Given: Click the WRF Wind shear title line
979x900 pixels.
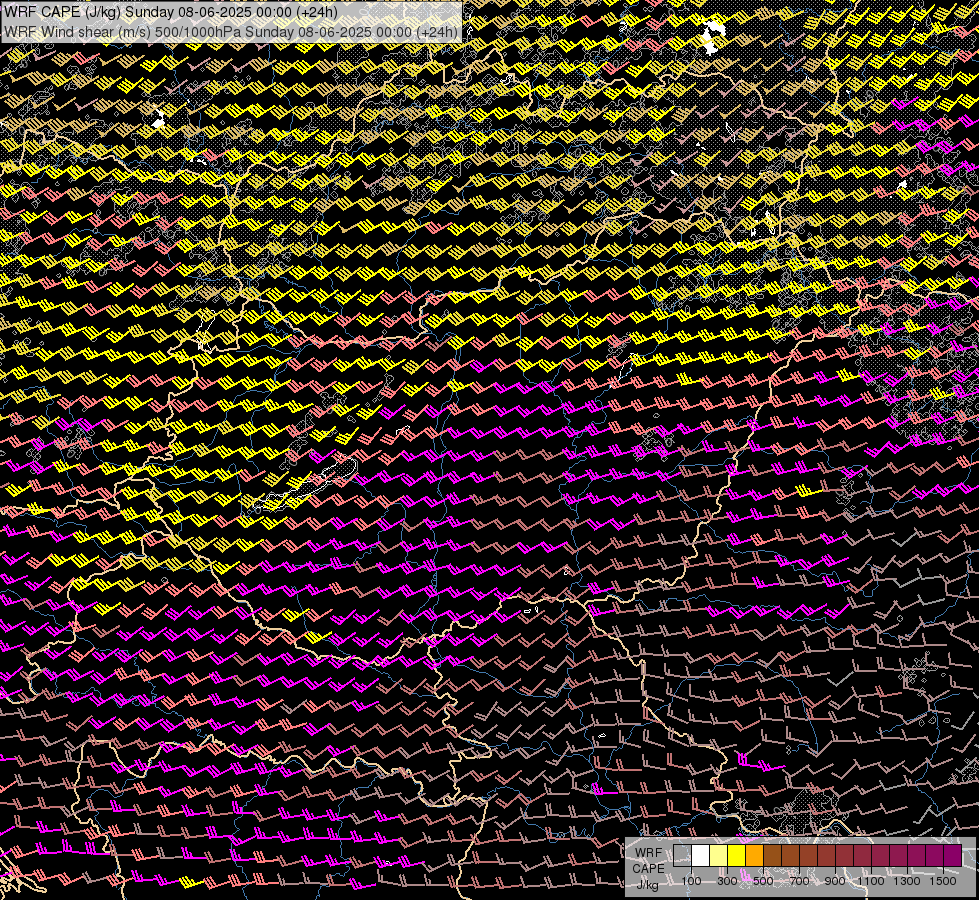Looking at the screenshot, I should (x=231, y=32).
